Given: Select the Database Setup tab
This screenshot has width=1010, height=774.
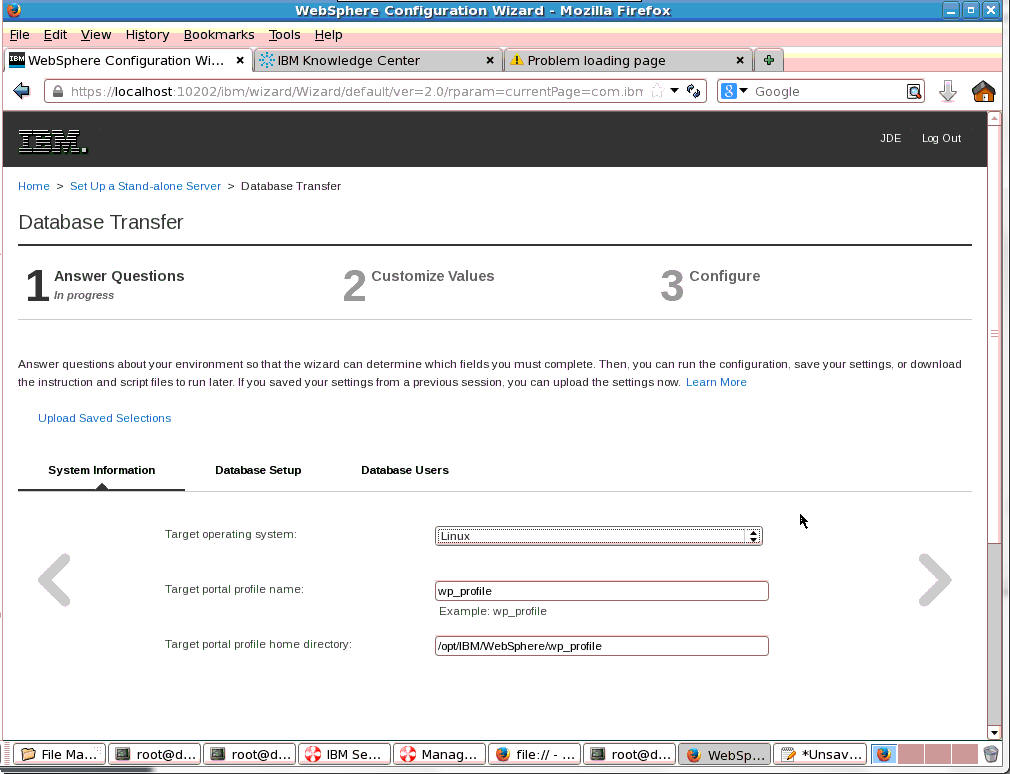Looking at the screenshot, I should coord(258,470).
